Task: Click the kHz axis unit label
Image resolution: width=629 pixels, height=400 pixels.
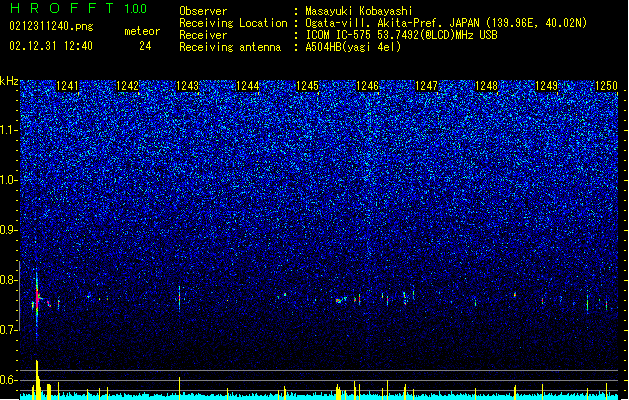Action: (9, 81)
